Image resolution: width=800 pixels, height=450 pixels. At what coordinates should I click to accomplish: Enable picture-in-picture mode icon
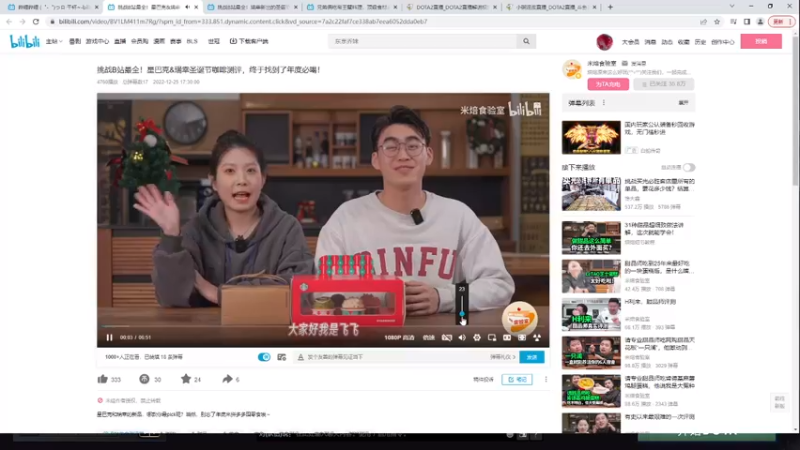[x=492, y=337]
